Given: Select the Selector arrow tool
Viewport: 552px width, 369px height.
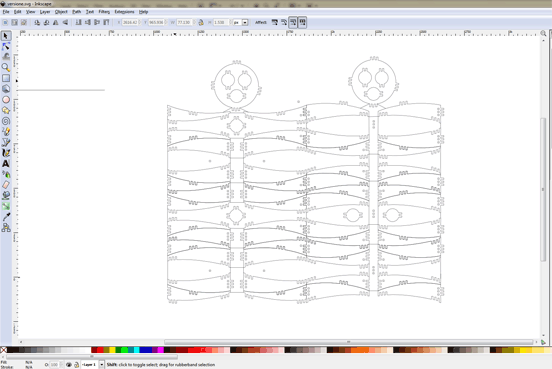Looking at the screenshot, I should (6, 36).
